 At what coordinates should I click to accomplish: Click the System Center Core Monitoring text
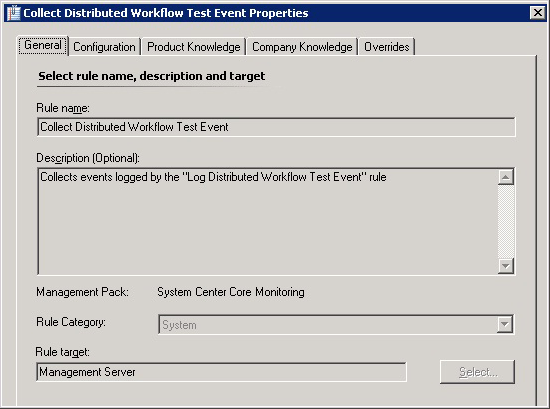tap(231, 292)
